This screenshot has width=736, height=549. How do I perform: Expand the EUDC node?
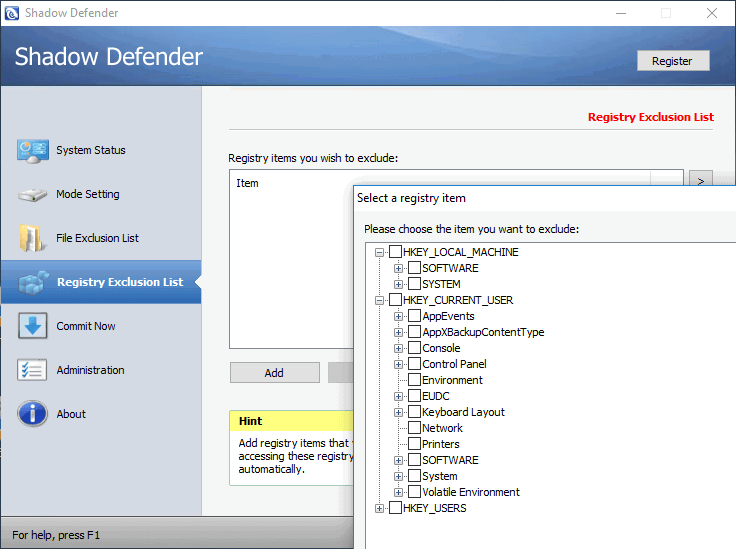(x=398, y=396)
